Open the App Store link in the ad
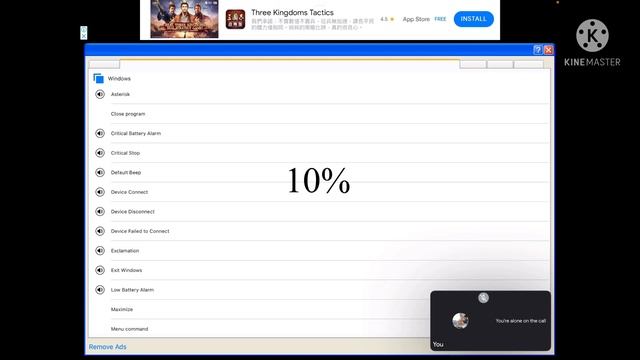The height and width of the screenshot is (360, 640). pos(416,19)
